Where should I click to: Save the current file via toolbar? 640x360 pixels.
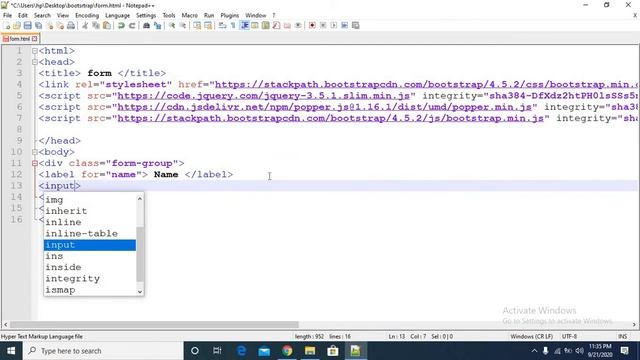[x=27, y=25]
